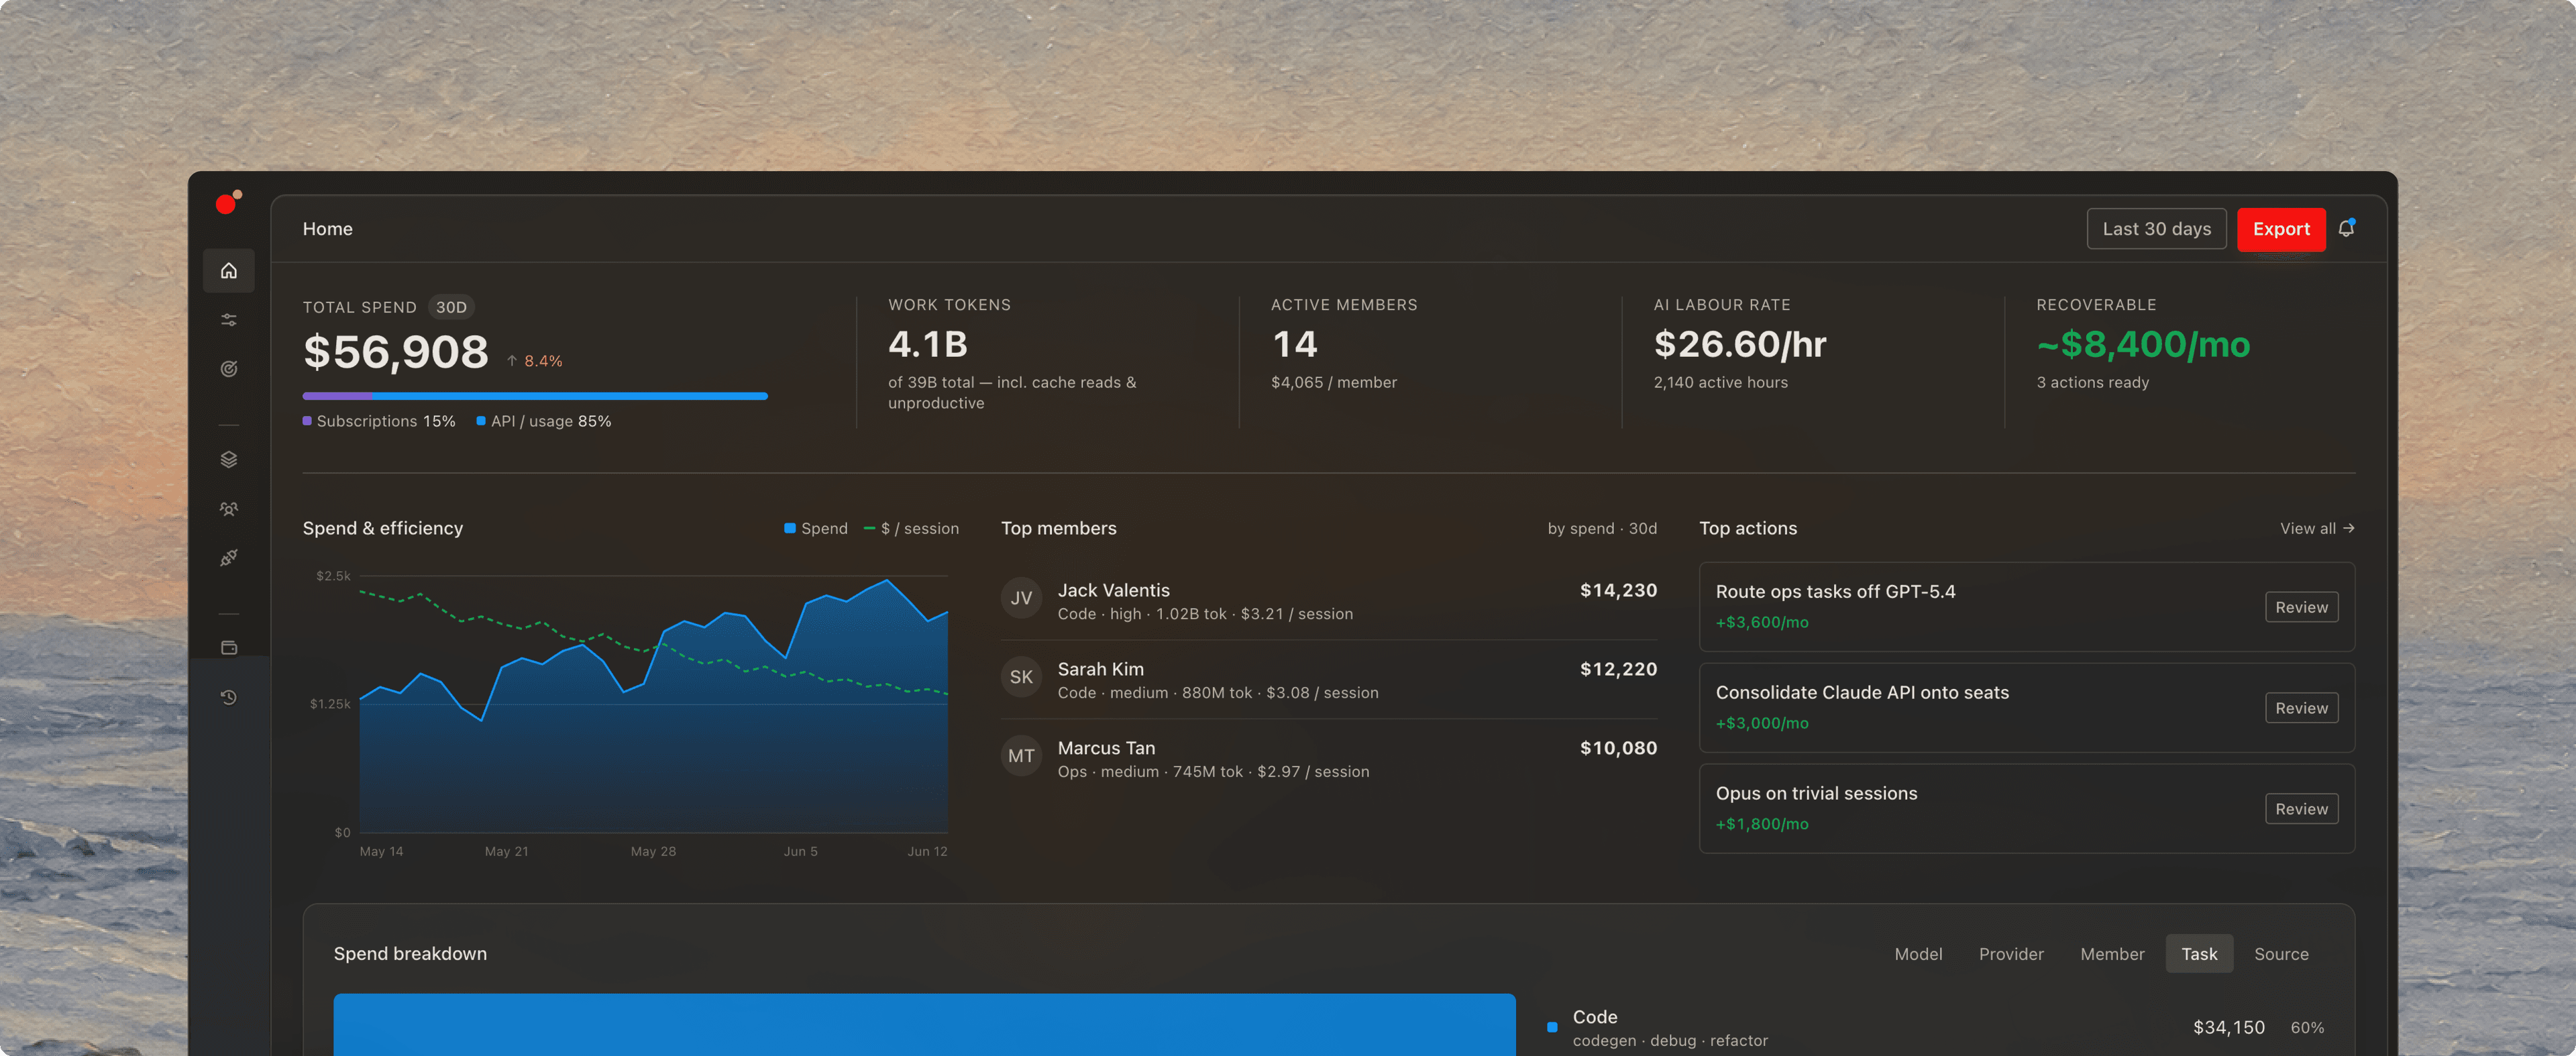The image size is (2576, 1056).
Task: Click the 30D badge beside Total Spend
Action: coord(451,307)
